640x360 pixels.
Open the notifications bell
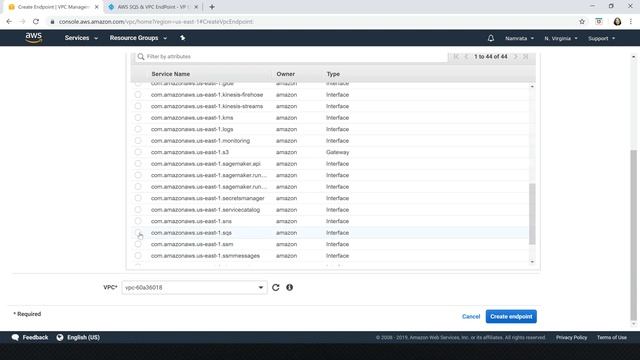[491, 38]
